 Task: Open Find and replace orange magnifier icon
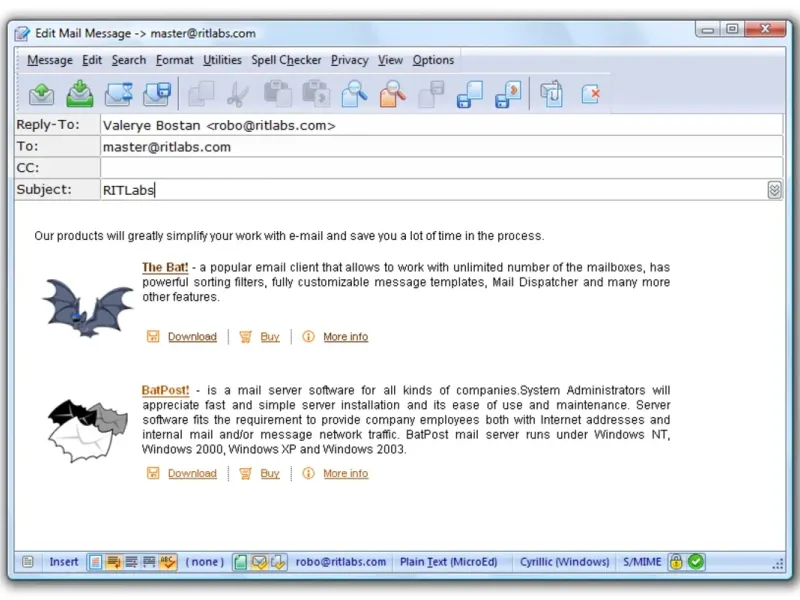coord(393,94)
